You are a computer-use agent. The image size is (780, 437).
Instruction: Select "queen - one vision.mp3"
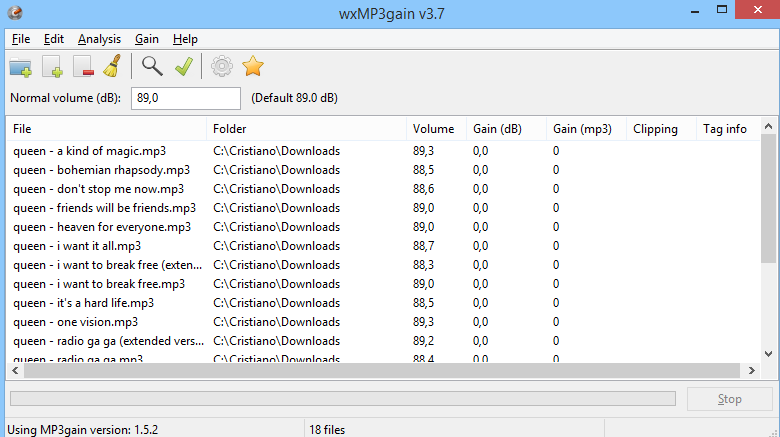76,322
